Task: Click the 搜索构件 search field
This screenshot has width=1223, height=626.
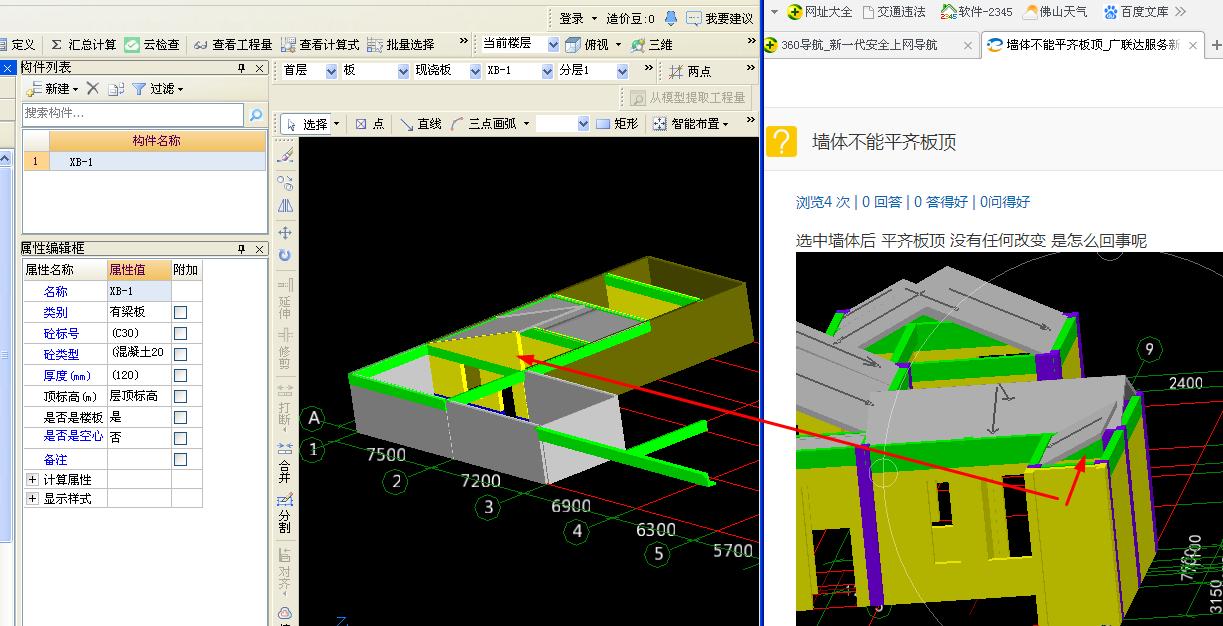Action: pos(134,114)
